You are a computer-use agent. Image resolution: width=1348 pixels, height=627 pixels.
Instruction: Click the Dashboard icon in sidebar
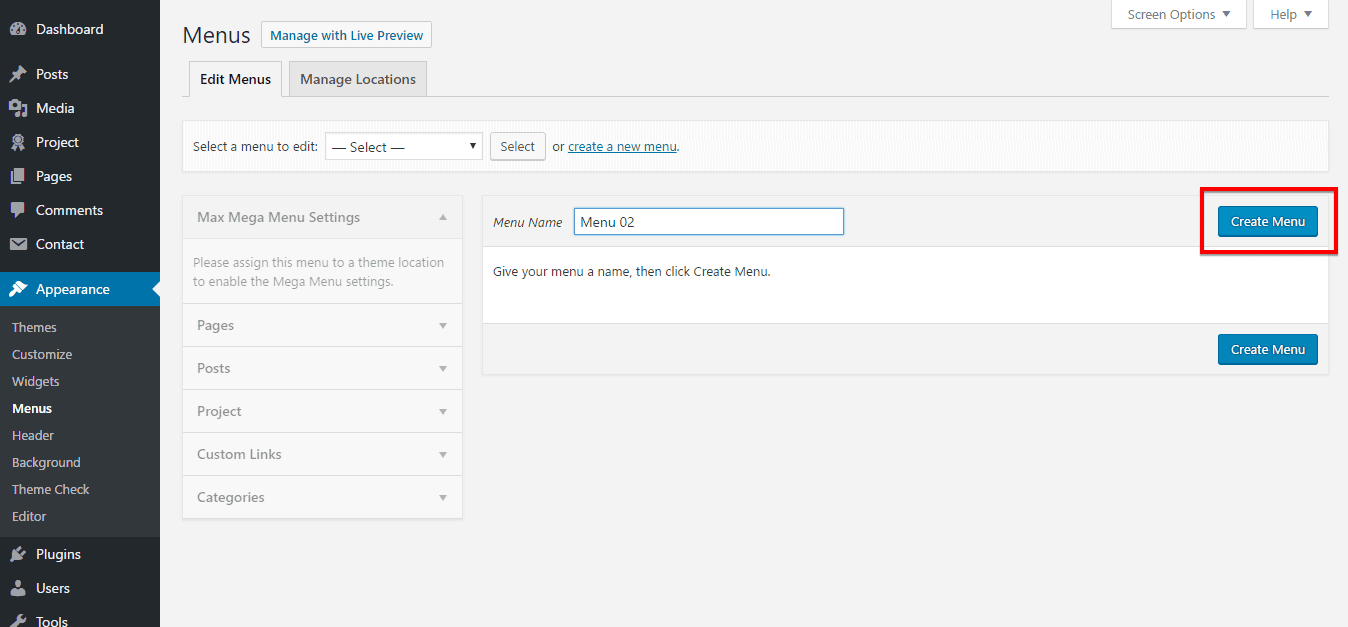pos(20,28)
